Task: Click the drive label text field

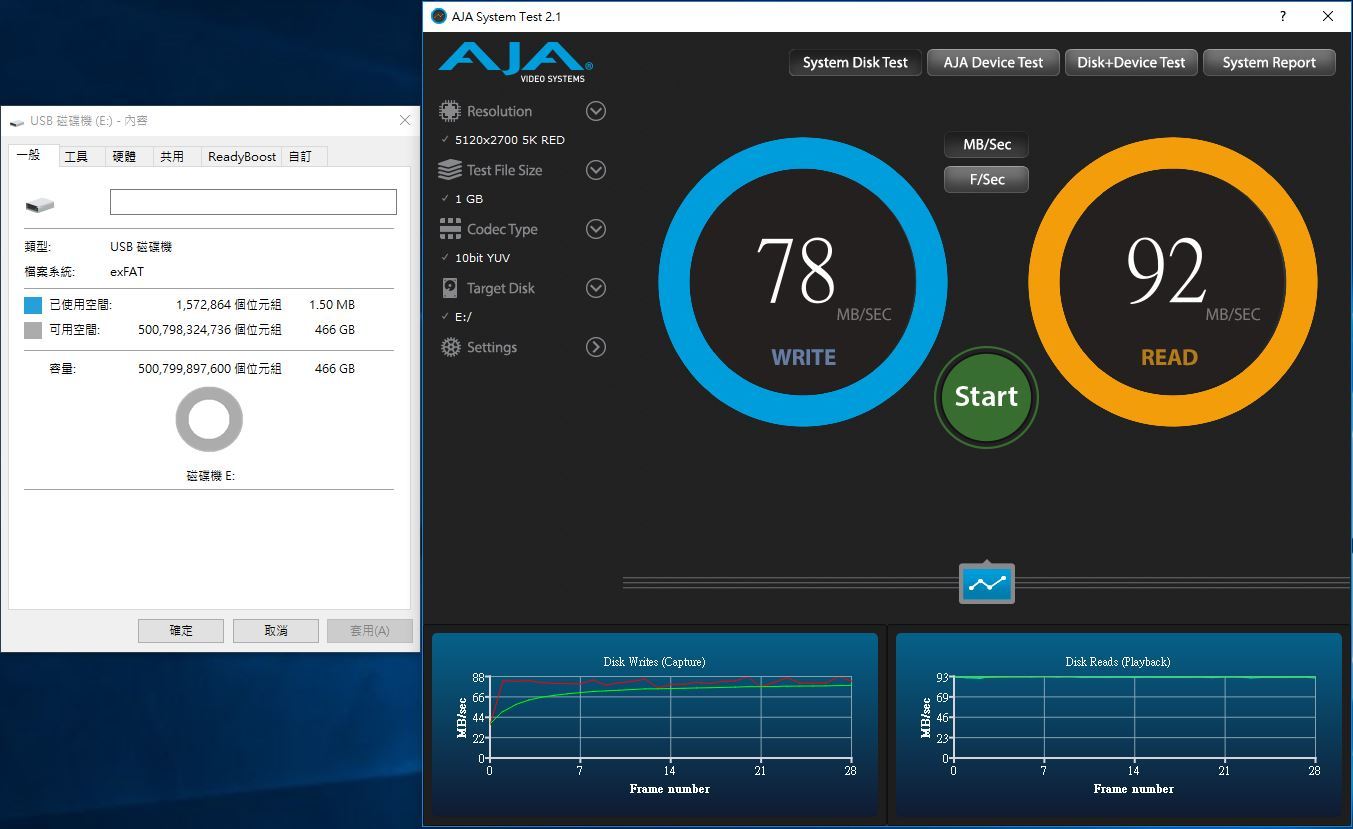Action: [253, 202]
